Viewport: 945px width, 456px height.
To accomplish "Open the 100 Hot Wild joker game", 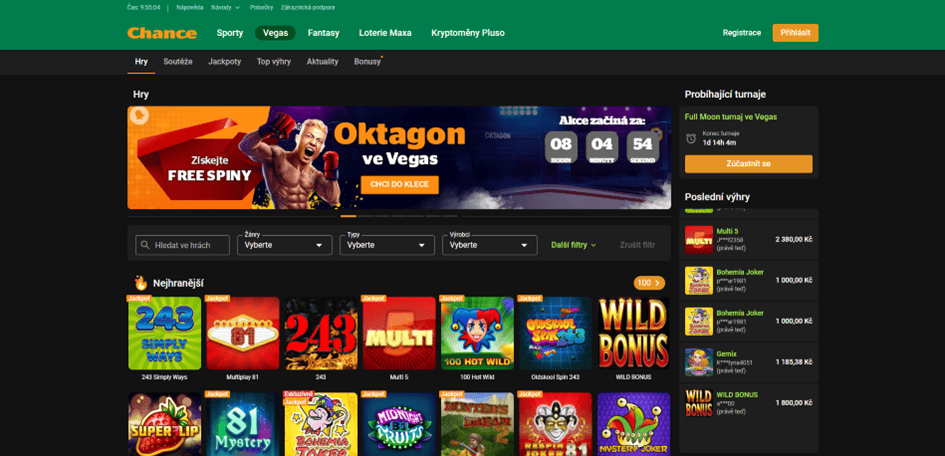I will pos(477,333).
